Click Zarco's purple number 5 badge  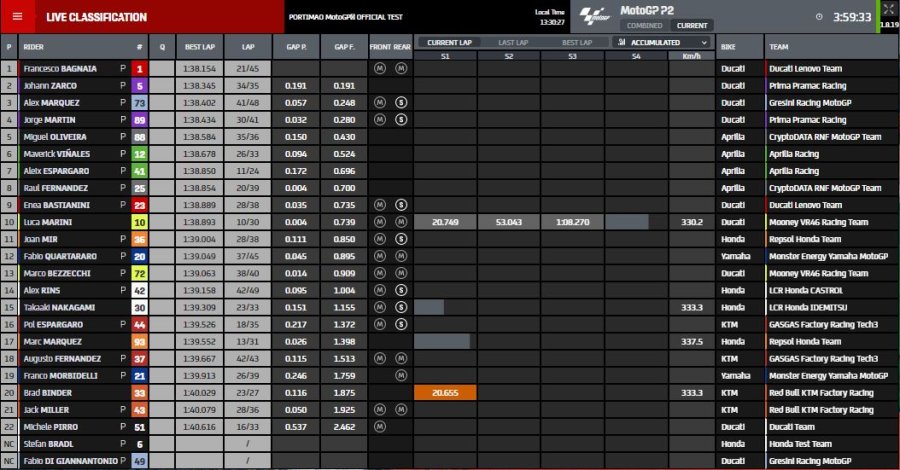tap(139, 86)
